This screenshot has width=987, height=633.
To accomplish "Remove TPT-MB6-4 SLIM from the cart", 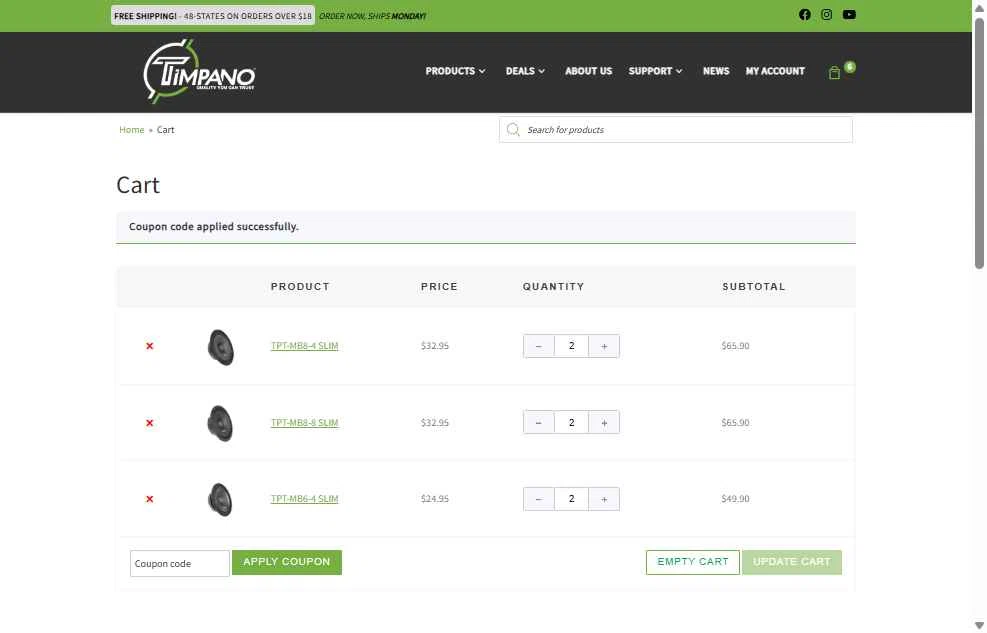I will pyautogui.click(x=150, y=499).
